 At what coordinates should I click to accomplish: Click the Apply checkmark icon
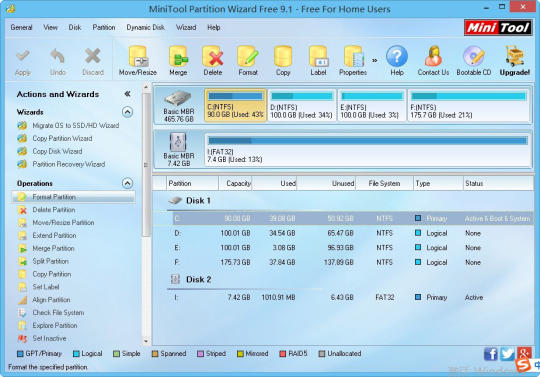(23, 56)
